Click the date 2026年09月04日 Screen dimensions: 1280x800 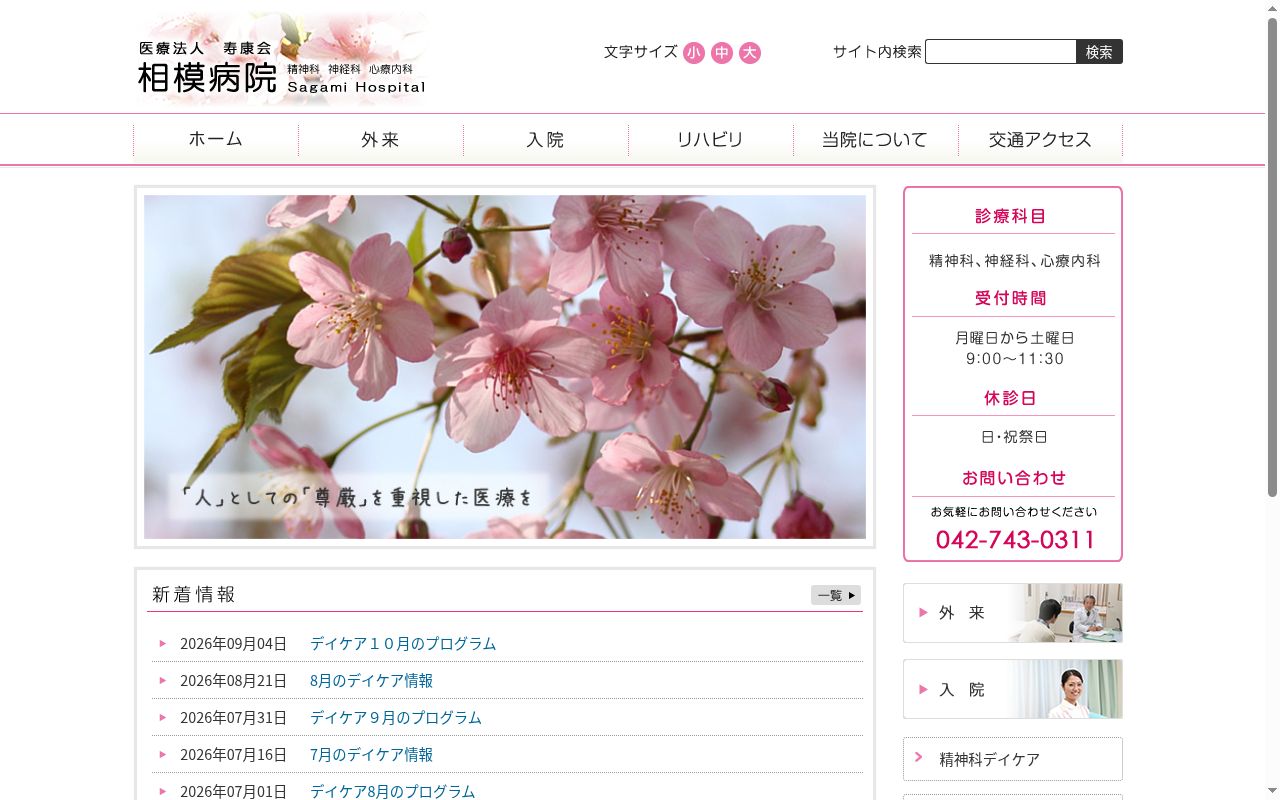point(233,643)
